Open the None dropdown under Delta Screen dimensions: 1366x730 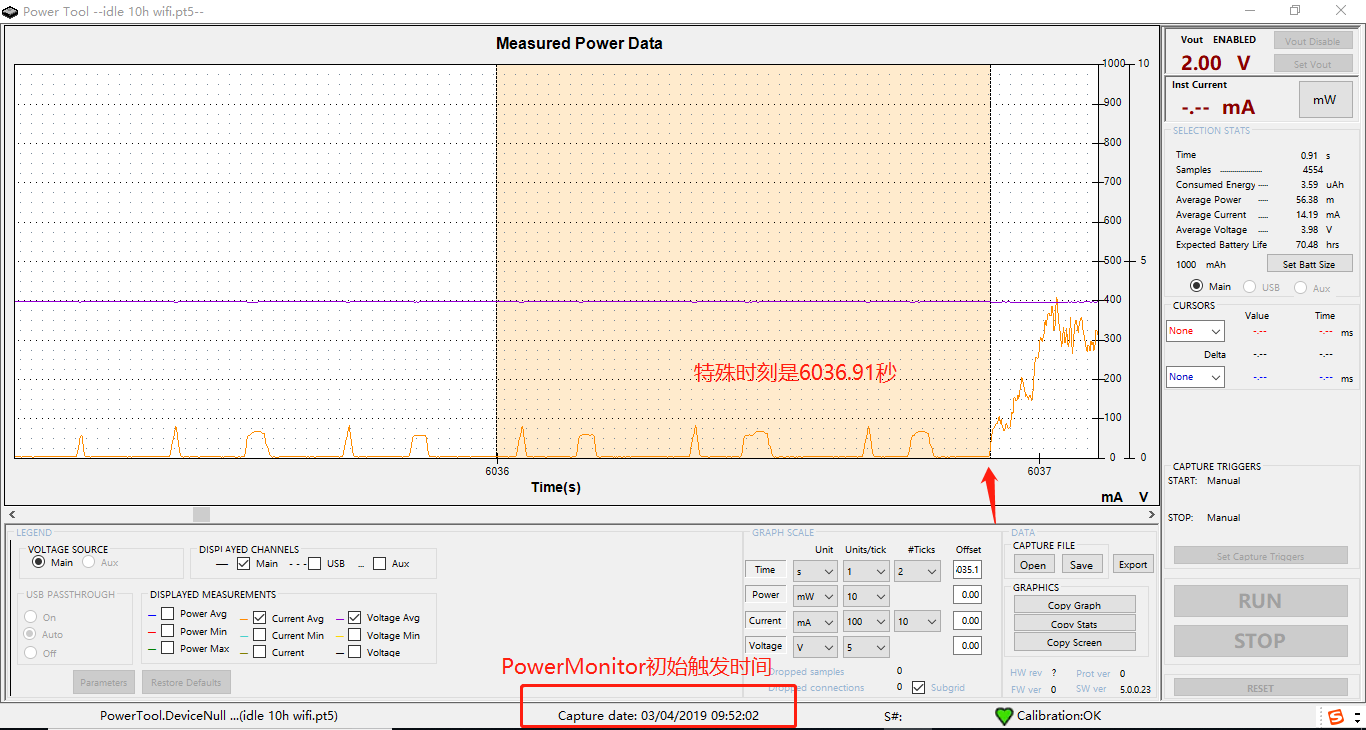[1195, 377]
